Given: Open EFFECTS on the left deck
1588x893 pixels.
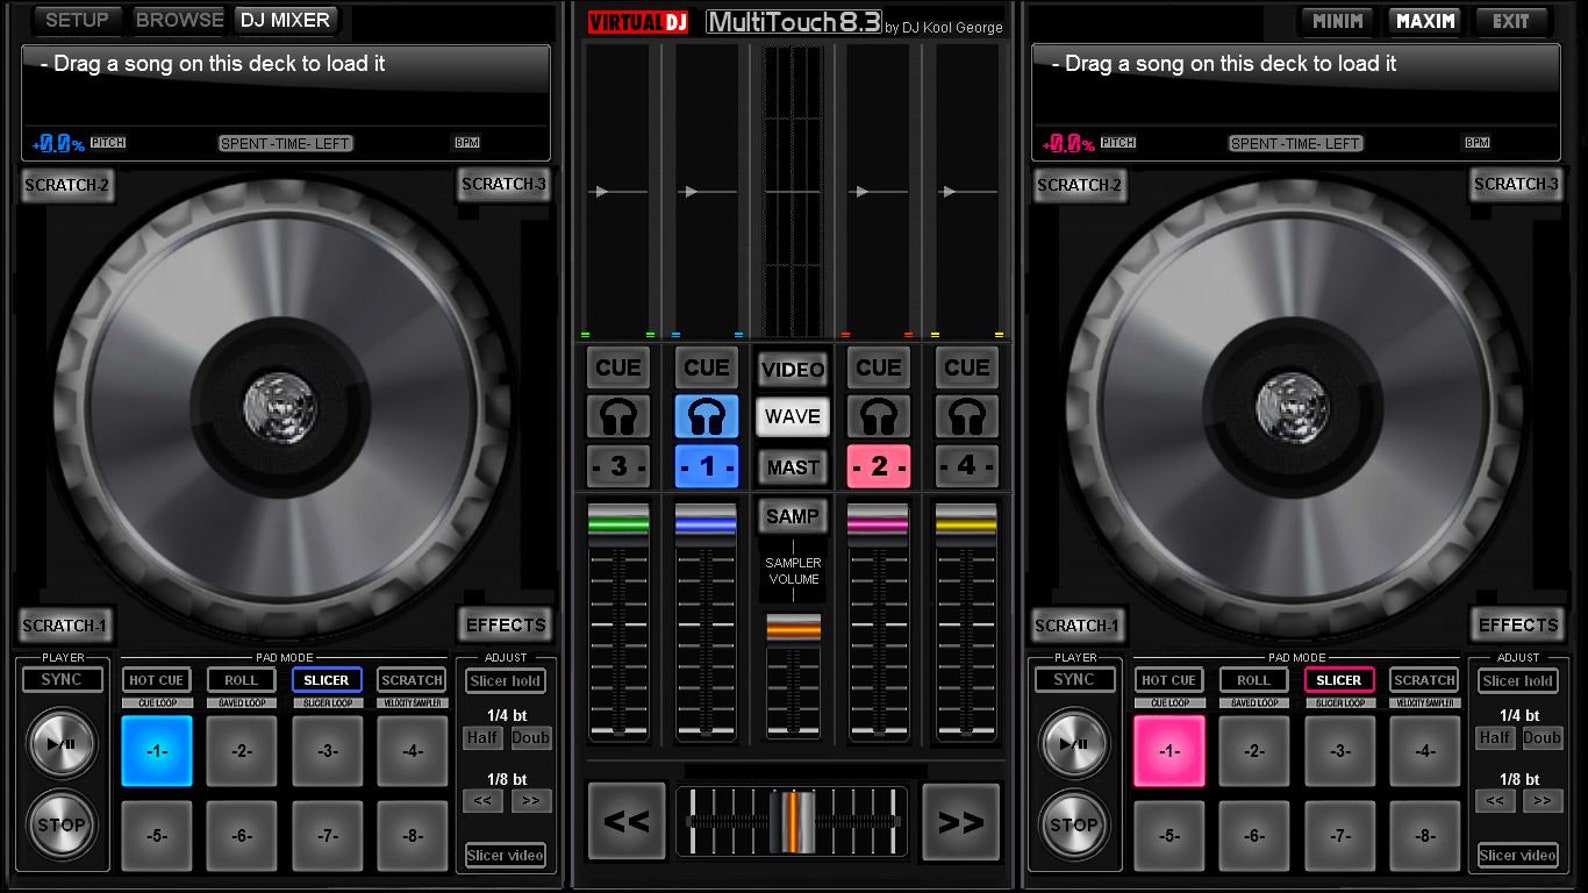Looking at the screenshot, I should 506,625.
